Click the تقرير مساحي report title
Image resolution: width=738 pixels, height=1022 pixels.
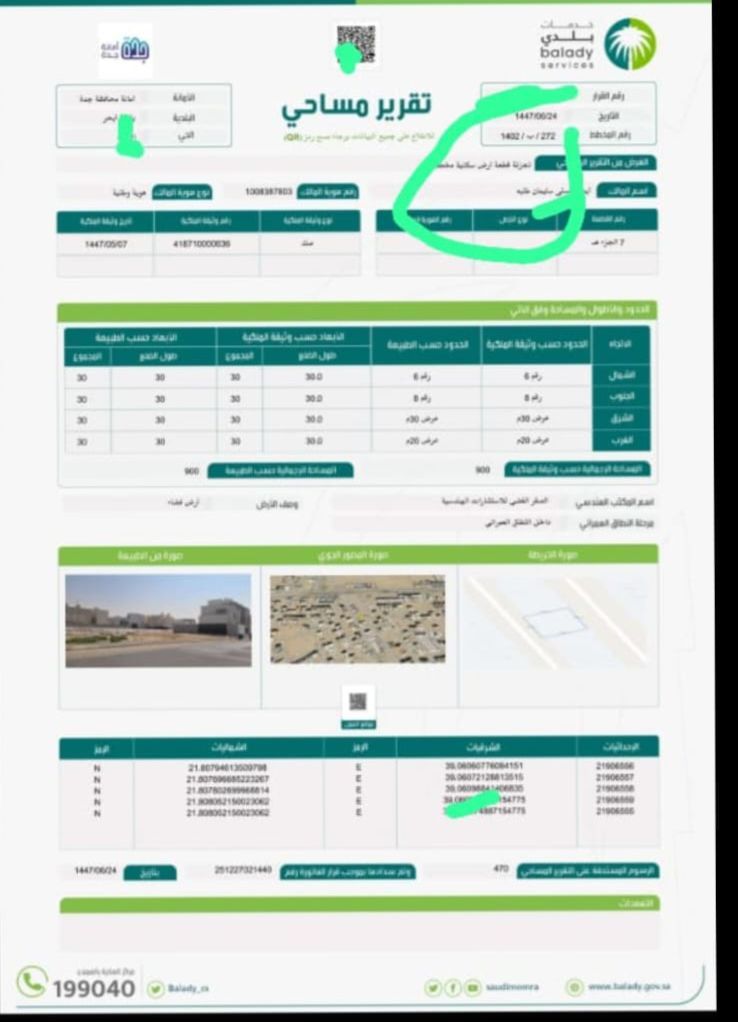(x=357, y=106)
